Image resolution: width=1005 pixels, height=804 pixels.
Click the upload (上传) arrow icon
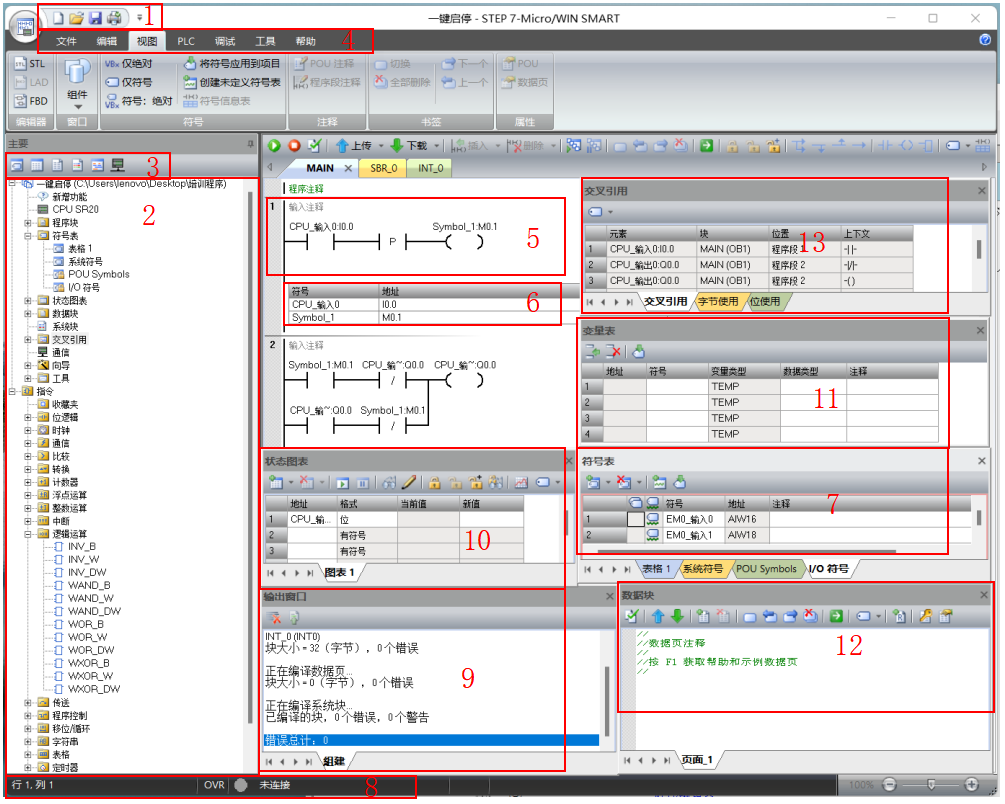pos(343,146)
